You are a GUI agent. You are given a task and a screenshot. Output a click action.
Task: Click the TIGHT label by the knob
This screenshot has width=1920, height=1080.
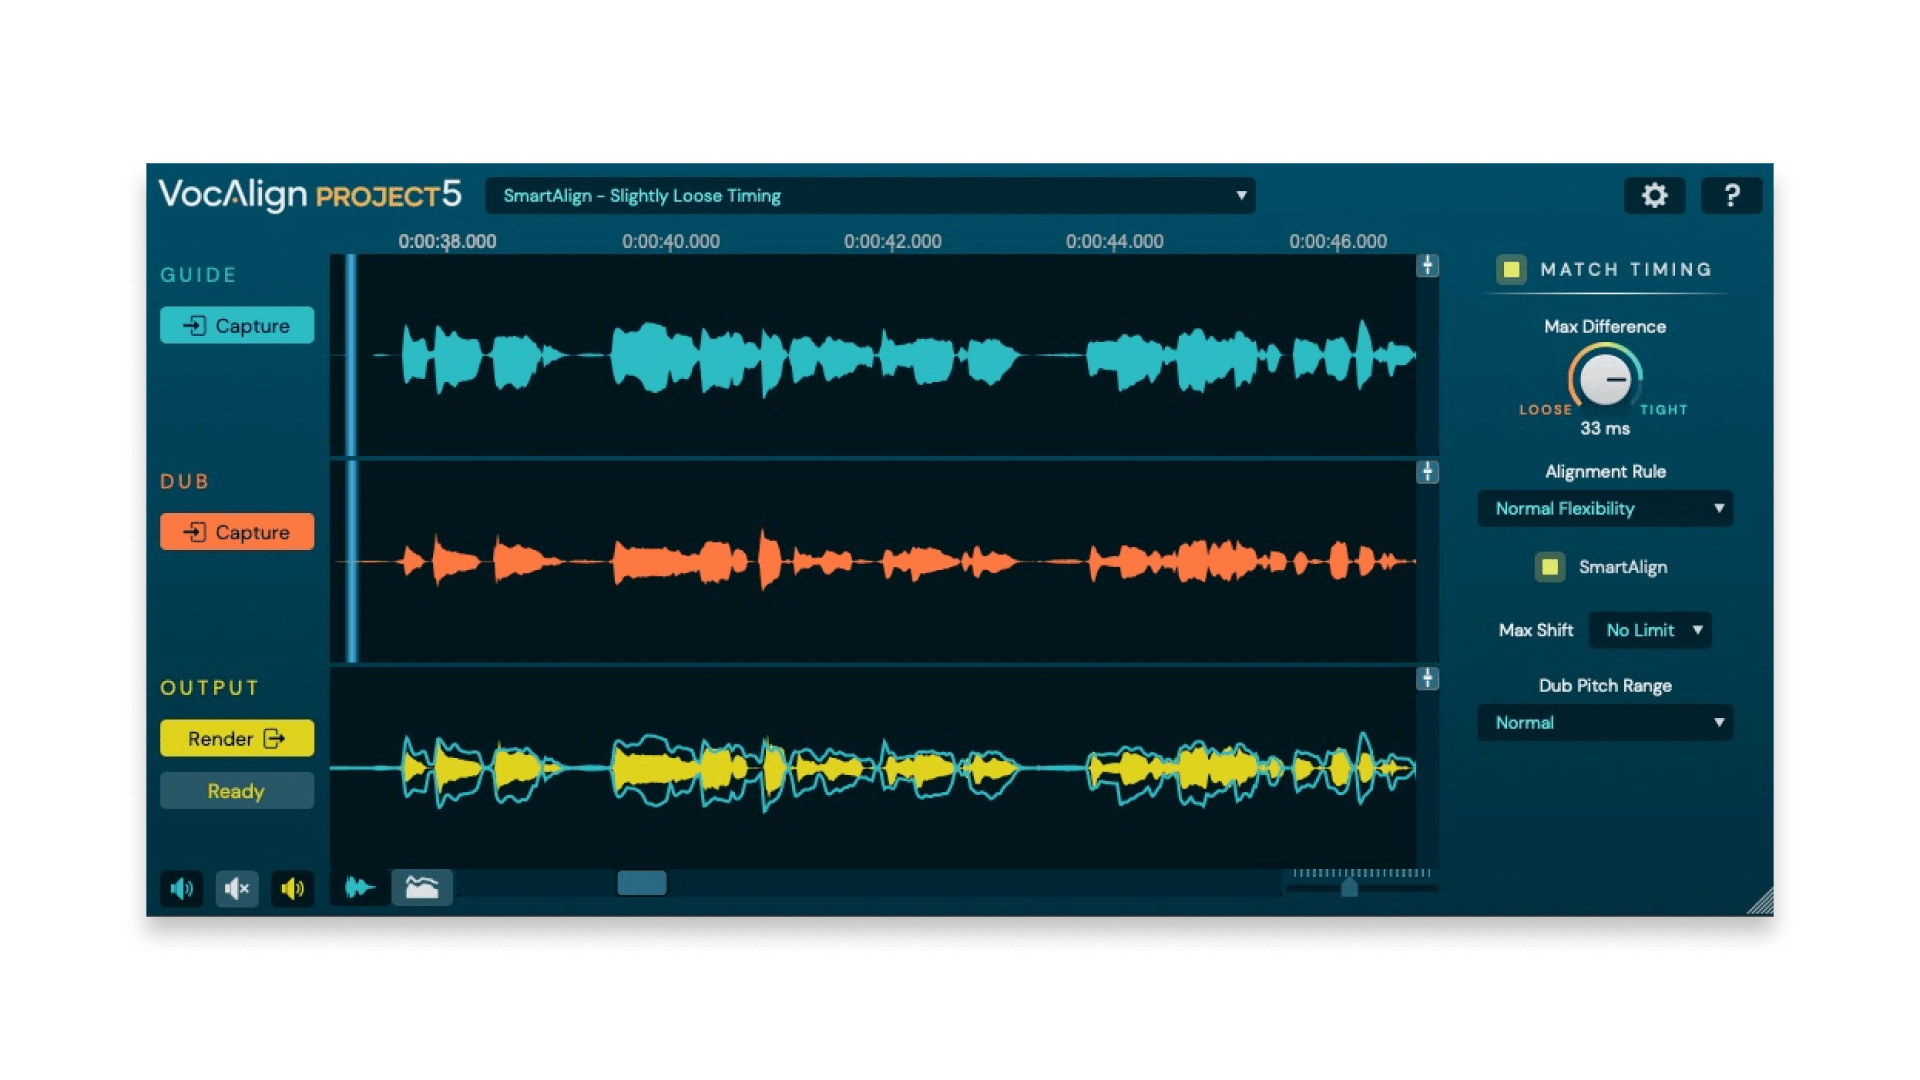[1664, 410]
